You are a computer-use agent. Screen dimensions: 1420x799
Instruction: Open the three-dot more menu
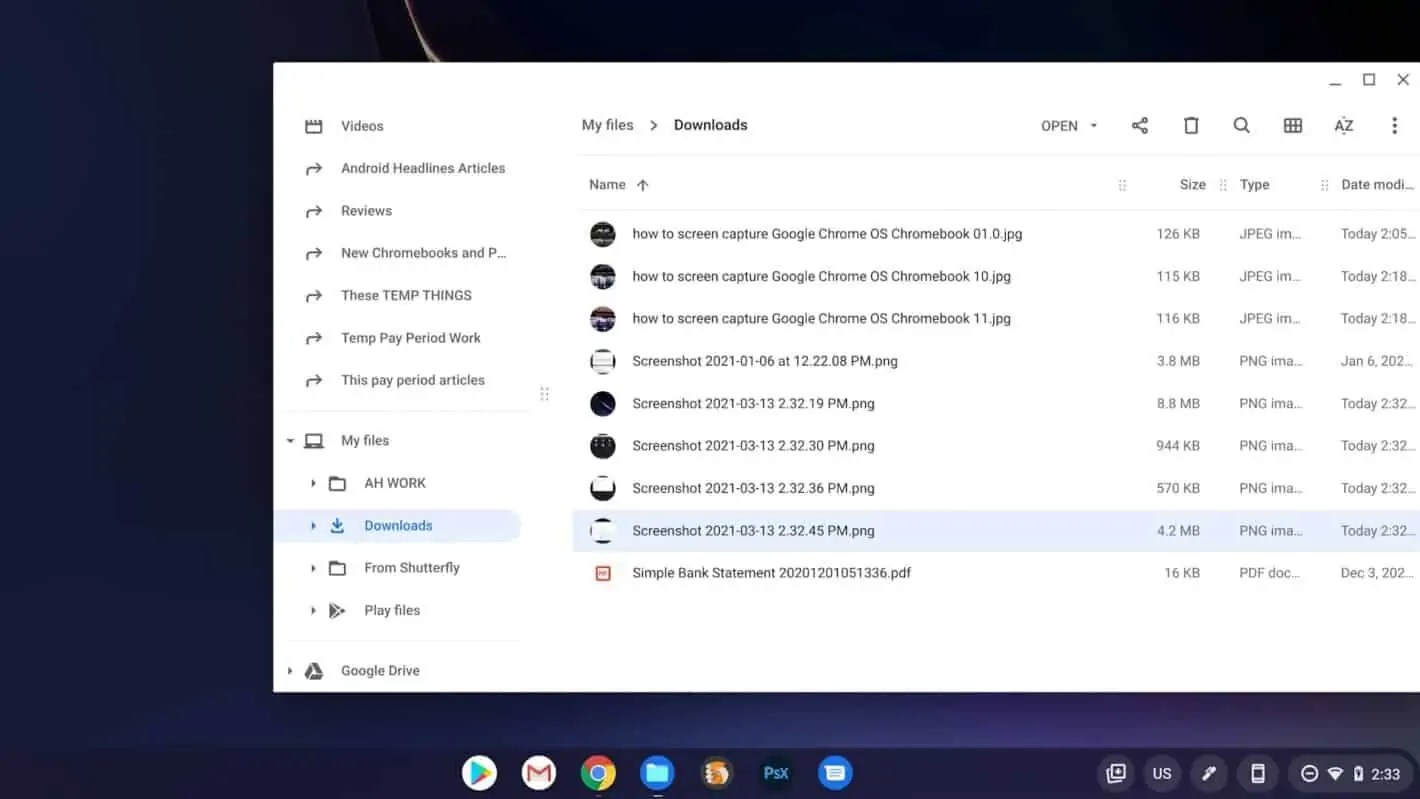point(1394,125)
